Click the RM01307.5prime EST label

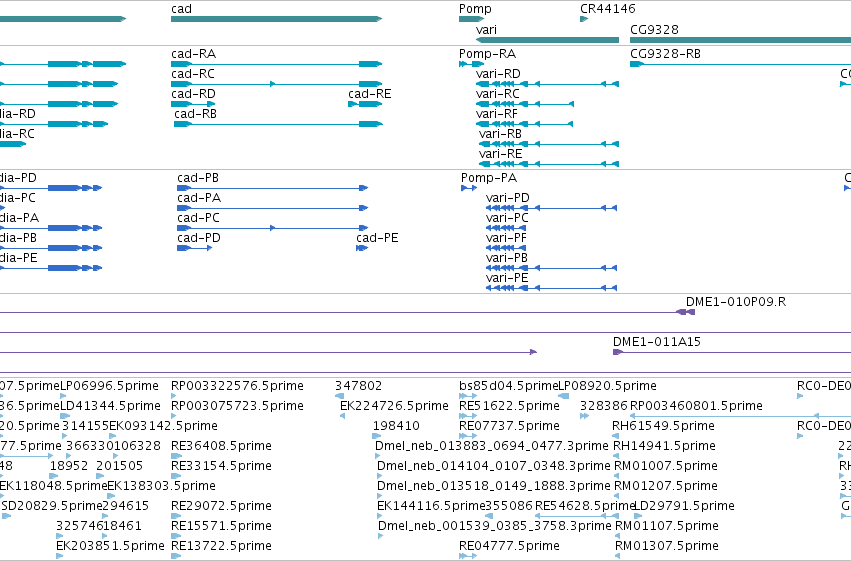pyautogui.click(x=666, y=546)
